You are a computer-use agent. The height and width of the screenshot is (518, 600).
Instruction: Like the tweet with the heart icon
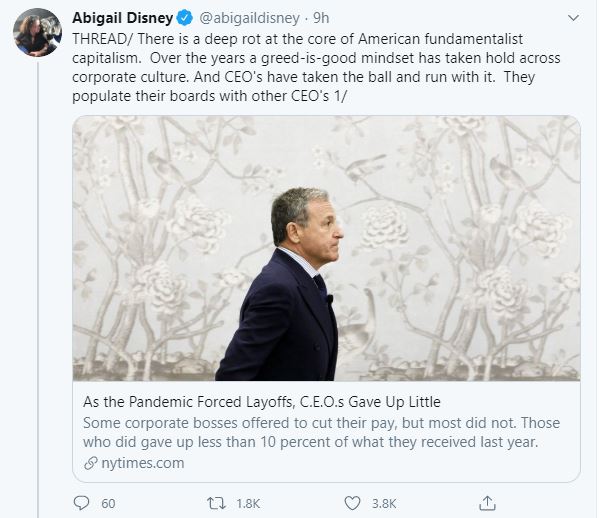[350, 502]
